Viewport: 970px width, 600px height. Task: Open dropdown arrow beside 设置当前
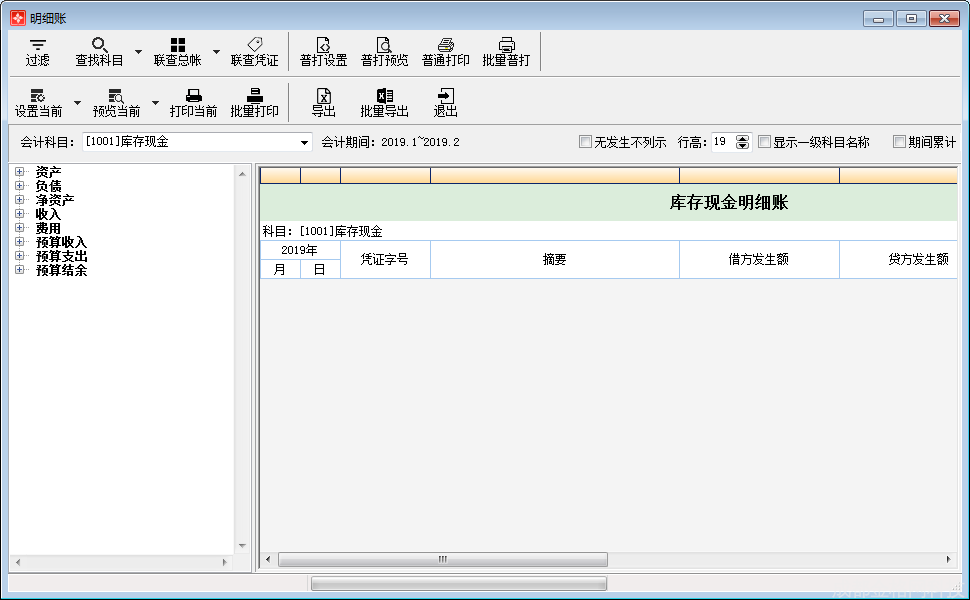coord(77,103)
